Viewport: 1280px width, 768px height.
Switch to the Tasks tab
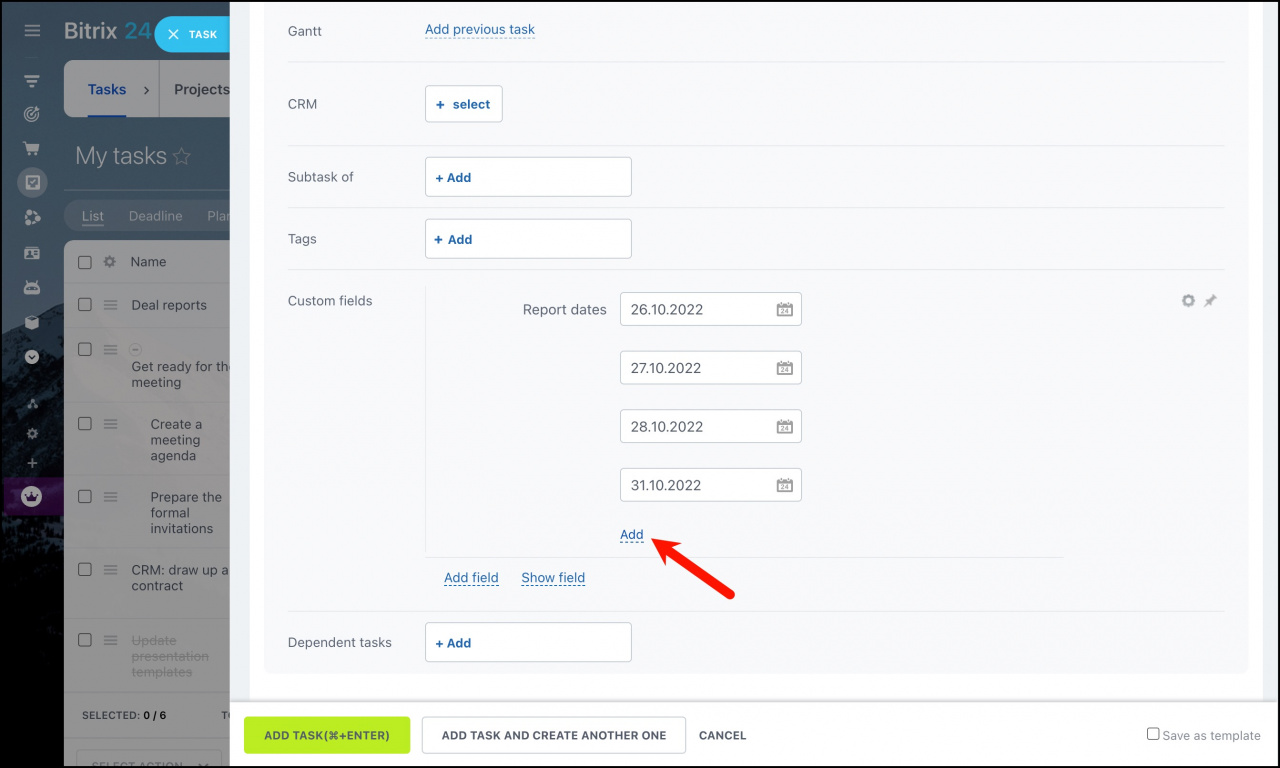click(x=107, y=89)
